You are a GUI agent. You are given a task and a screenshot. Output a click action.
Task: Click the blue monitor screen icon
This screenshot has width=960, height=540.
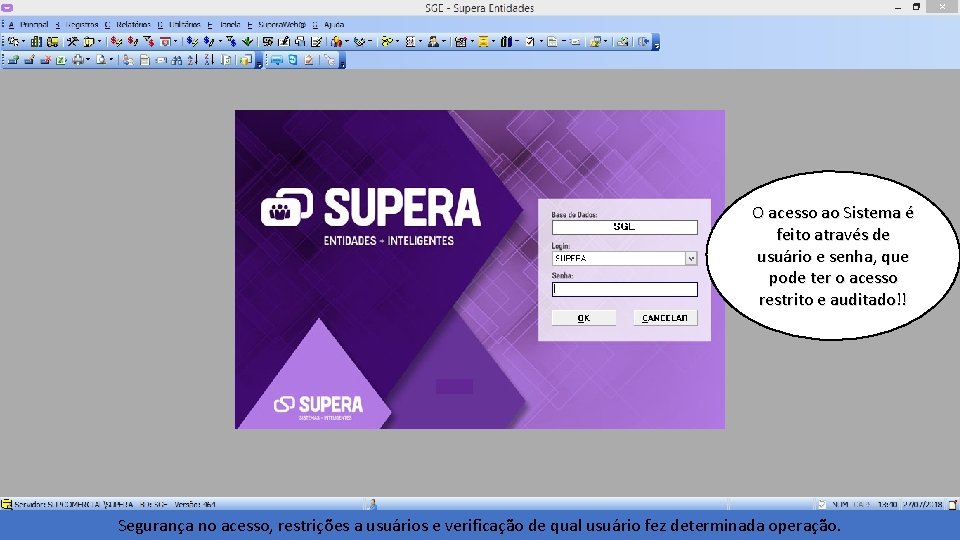276,60
